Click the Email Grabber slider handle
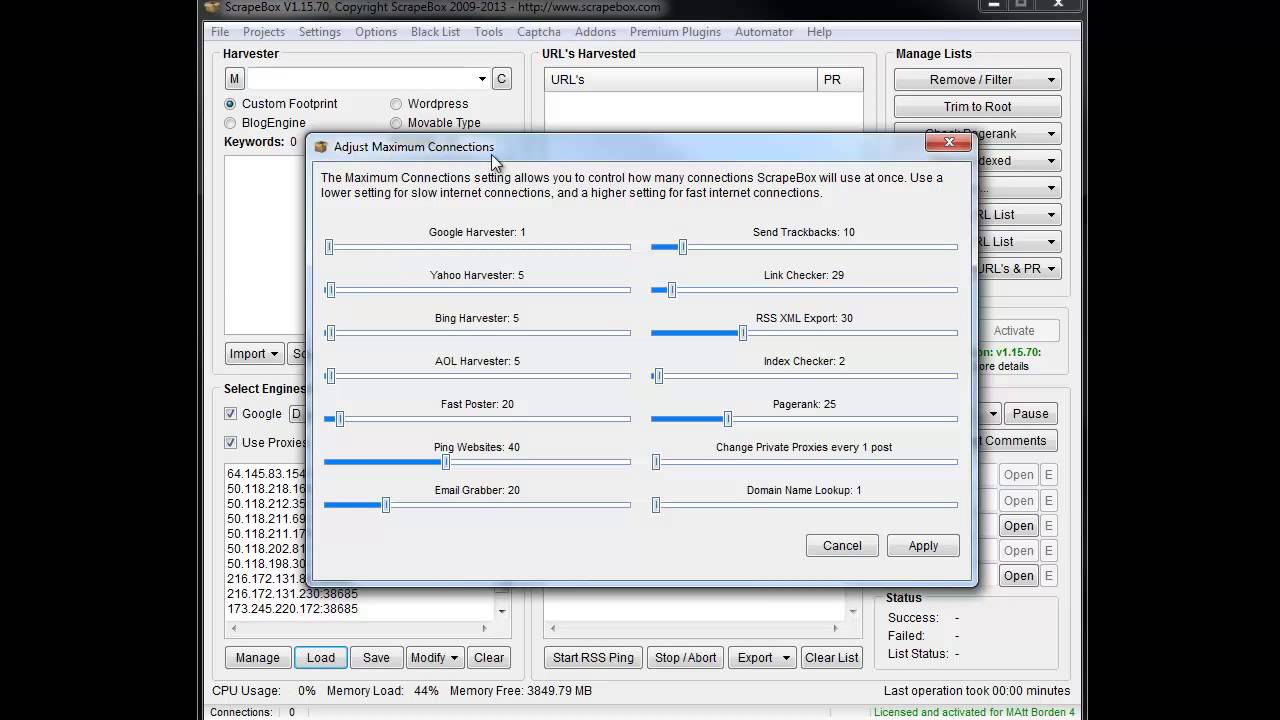This screenshot has width=1280, height=720. pyautogui.click(x=386, y=505)
